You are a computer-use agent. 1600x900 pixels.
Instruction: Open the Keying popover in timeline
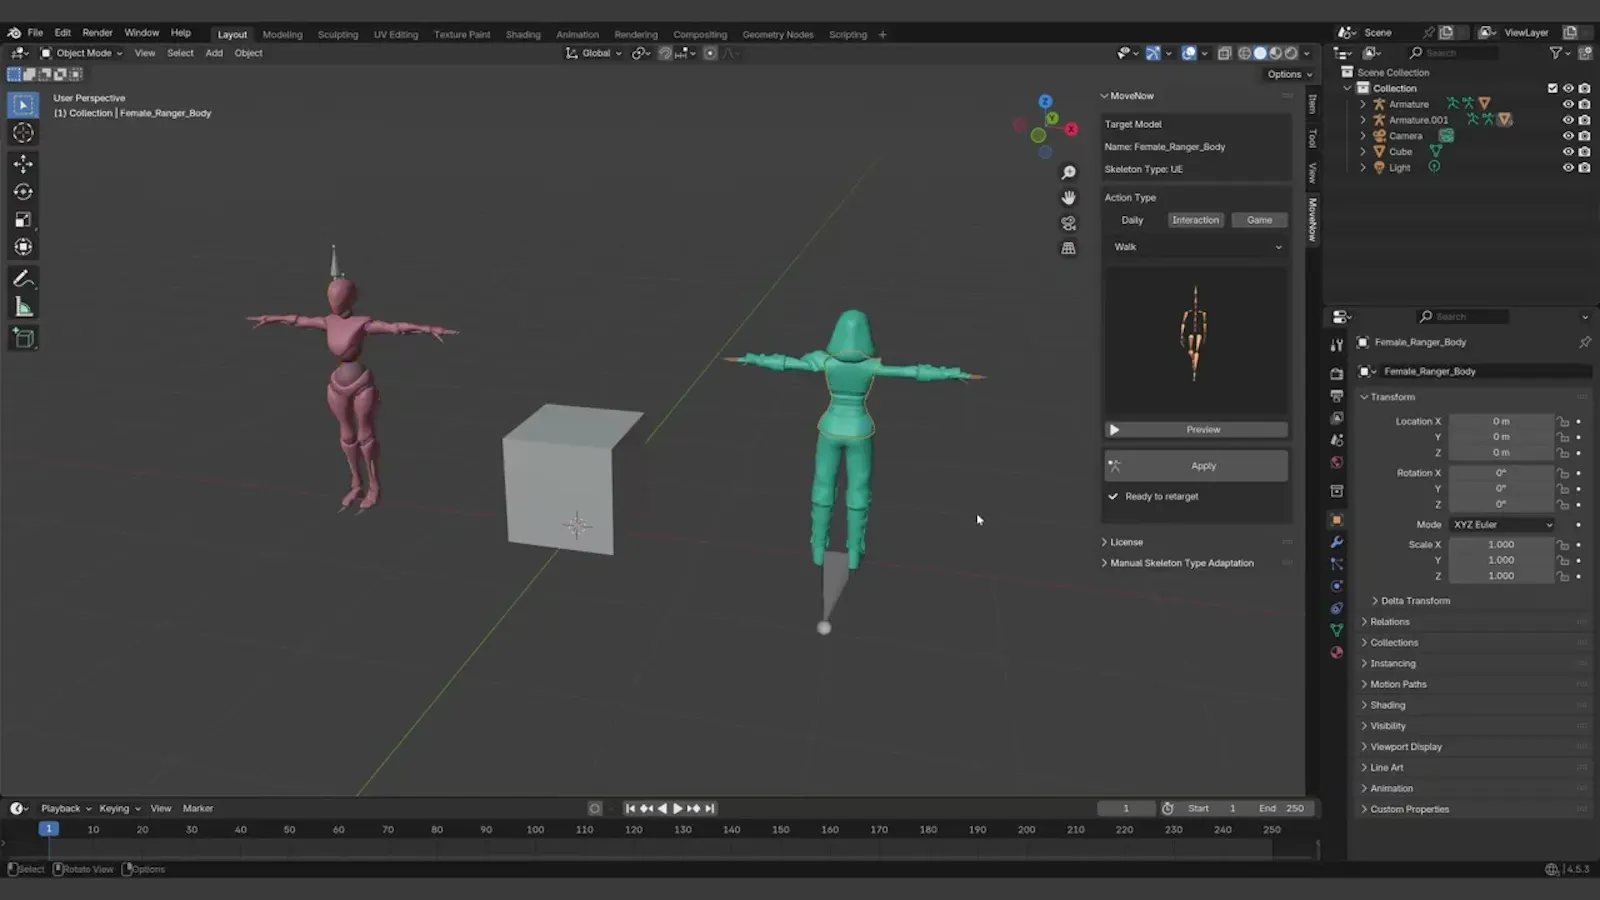pyautogui.click(x=119, y=808)
